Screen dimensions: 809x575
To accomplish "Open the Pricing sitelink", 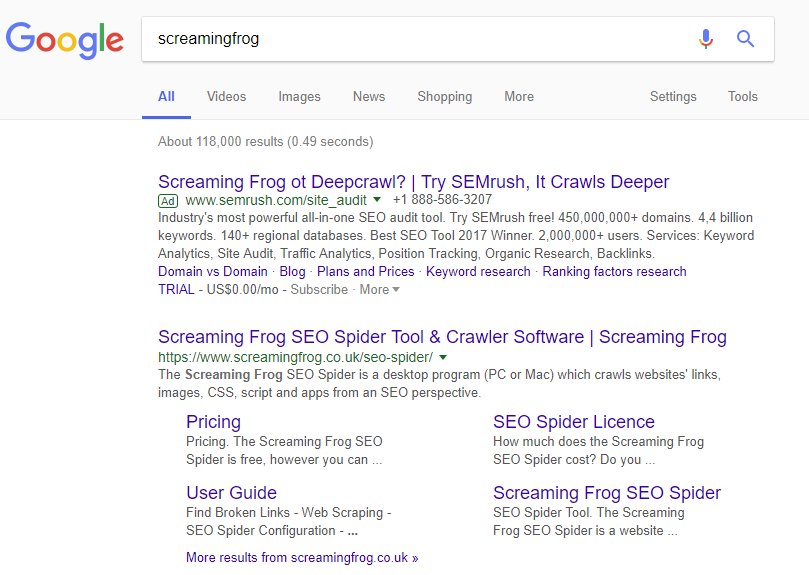I will (x=213, y=422).
